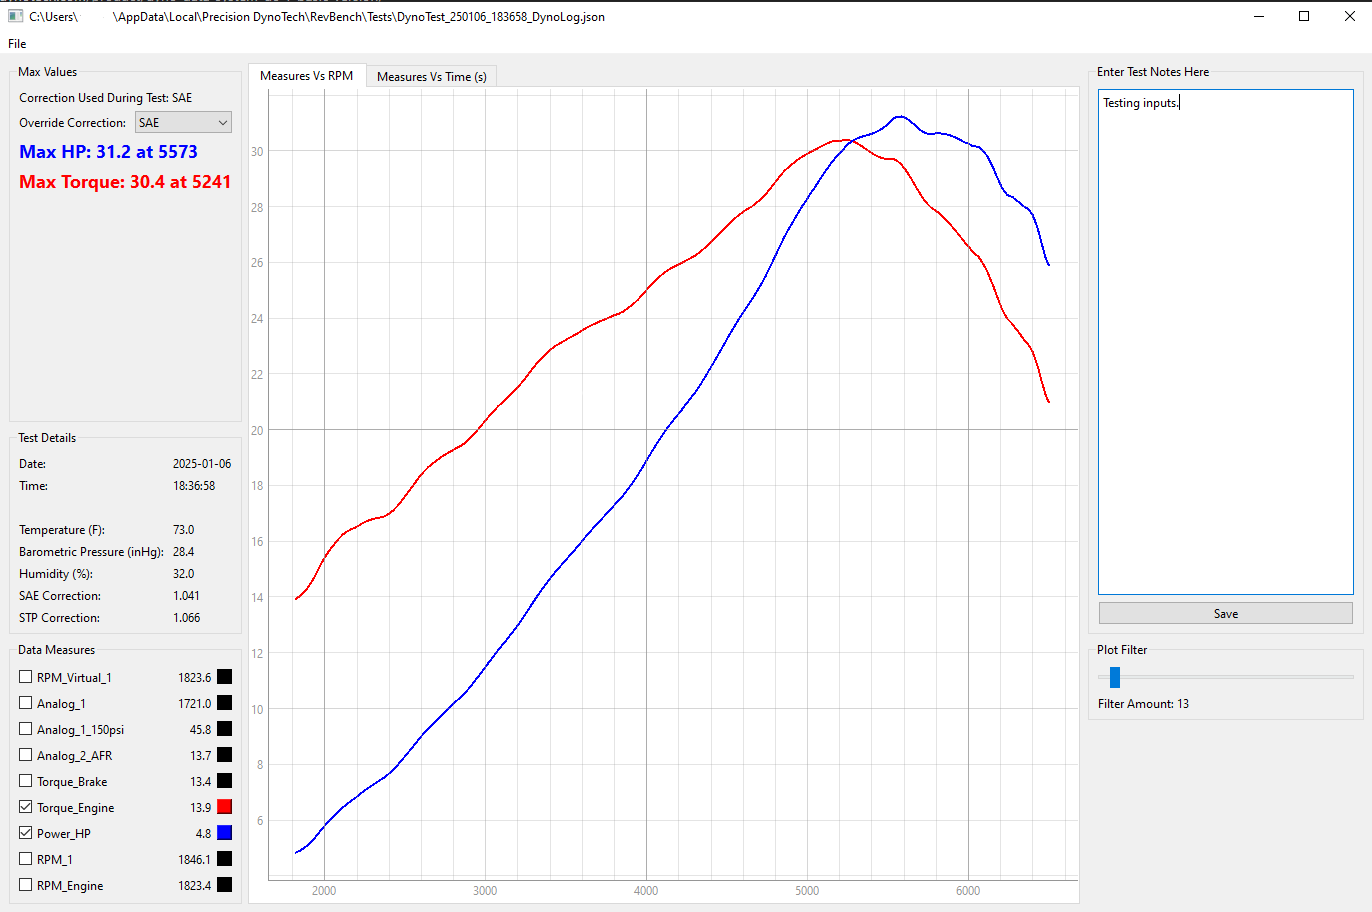Click the application icon in the title bar
Screen dimensions: 1372x912
coord(15,16)
